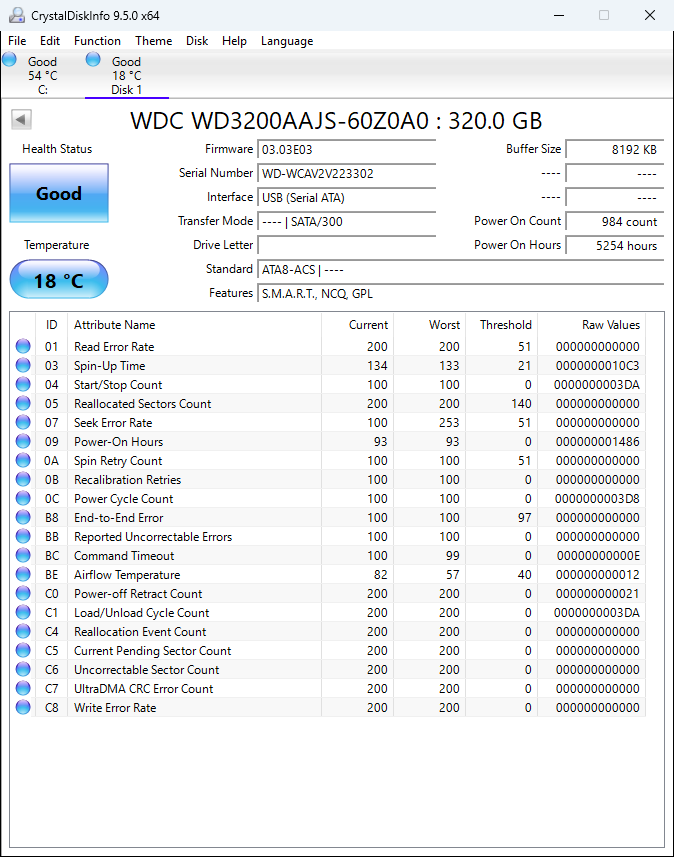Click the status orb for Load/Unload Cycle Count
Screen dimensions: 674x857
point(23,612)
